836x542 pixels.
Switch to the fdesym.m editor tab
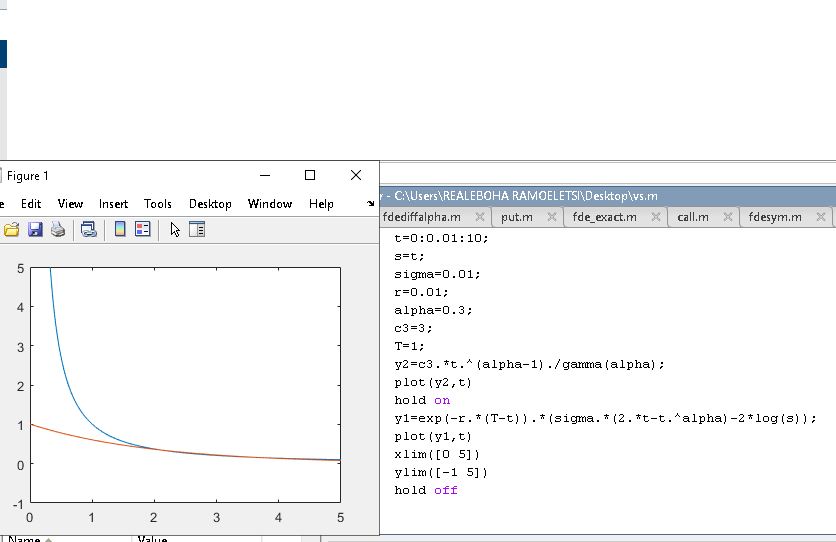pyautogui.click(x=775, y=217)
